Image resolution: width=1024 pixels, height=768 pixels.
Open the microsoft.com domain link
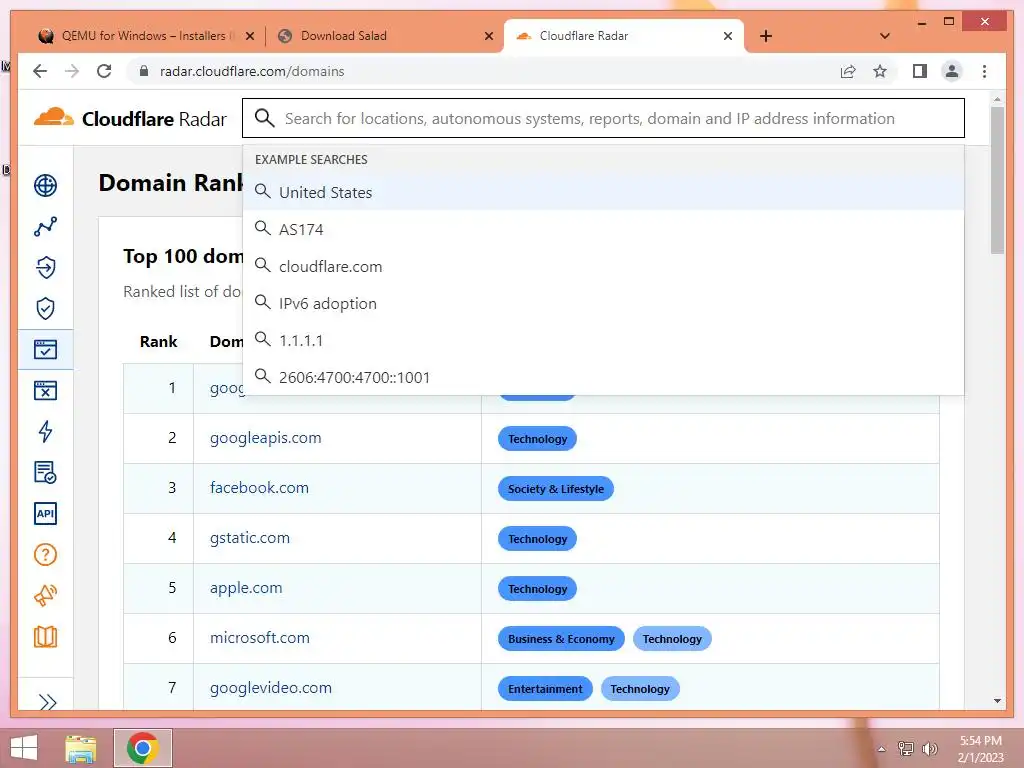click(260, 637)
